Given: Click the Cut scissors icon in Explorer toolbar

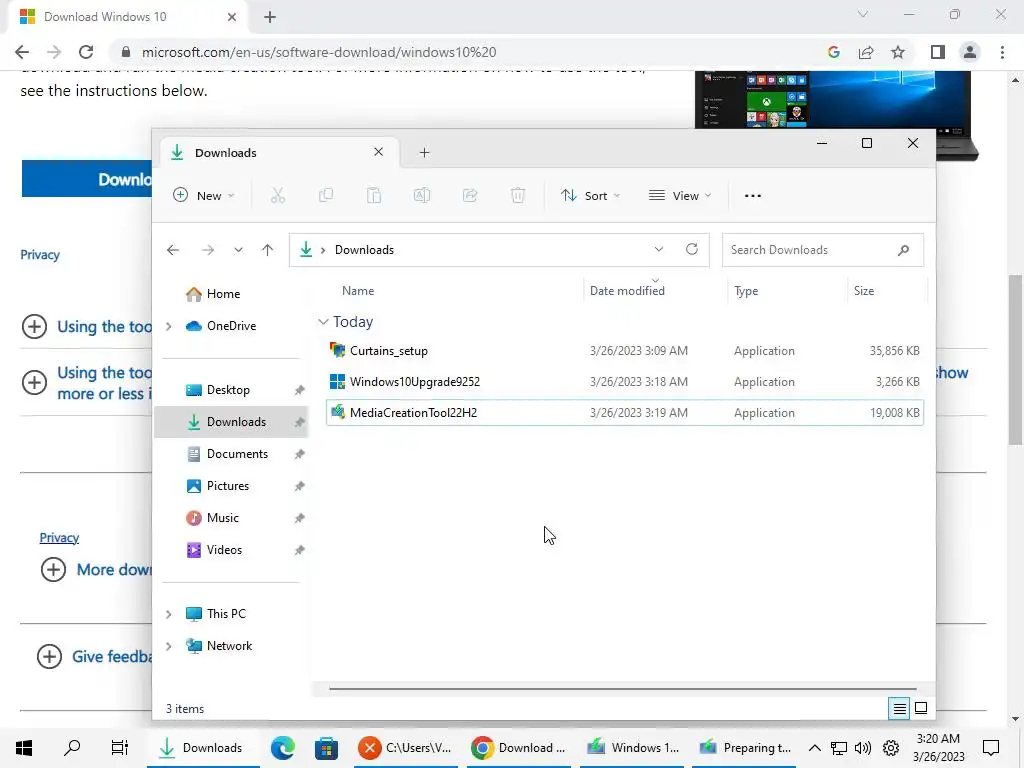Looking at the screenshot, I should coord(278,195).
